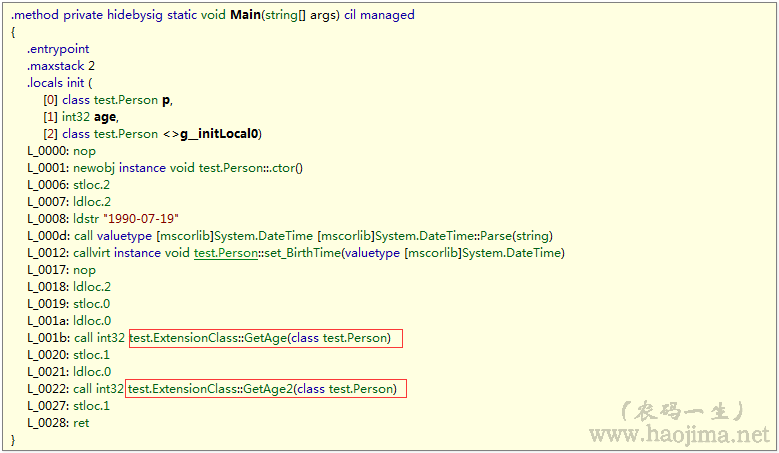Select line L_0021: ldloc.0
This screenshot has width=779, height=453.
[x=69, y=372]
